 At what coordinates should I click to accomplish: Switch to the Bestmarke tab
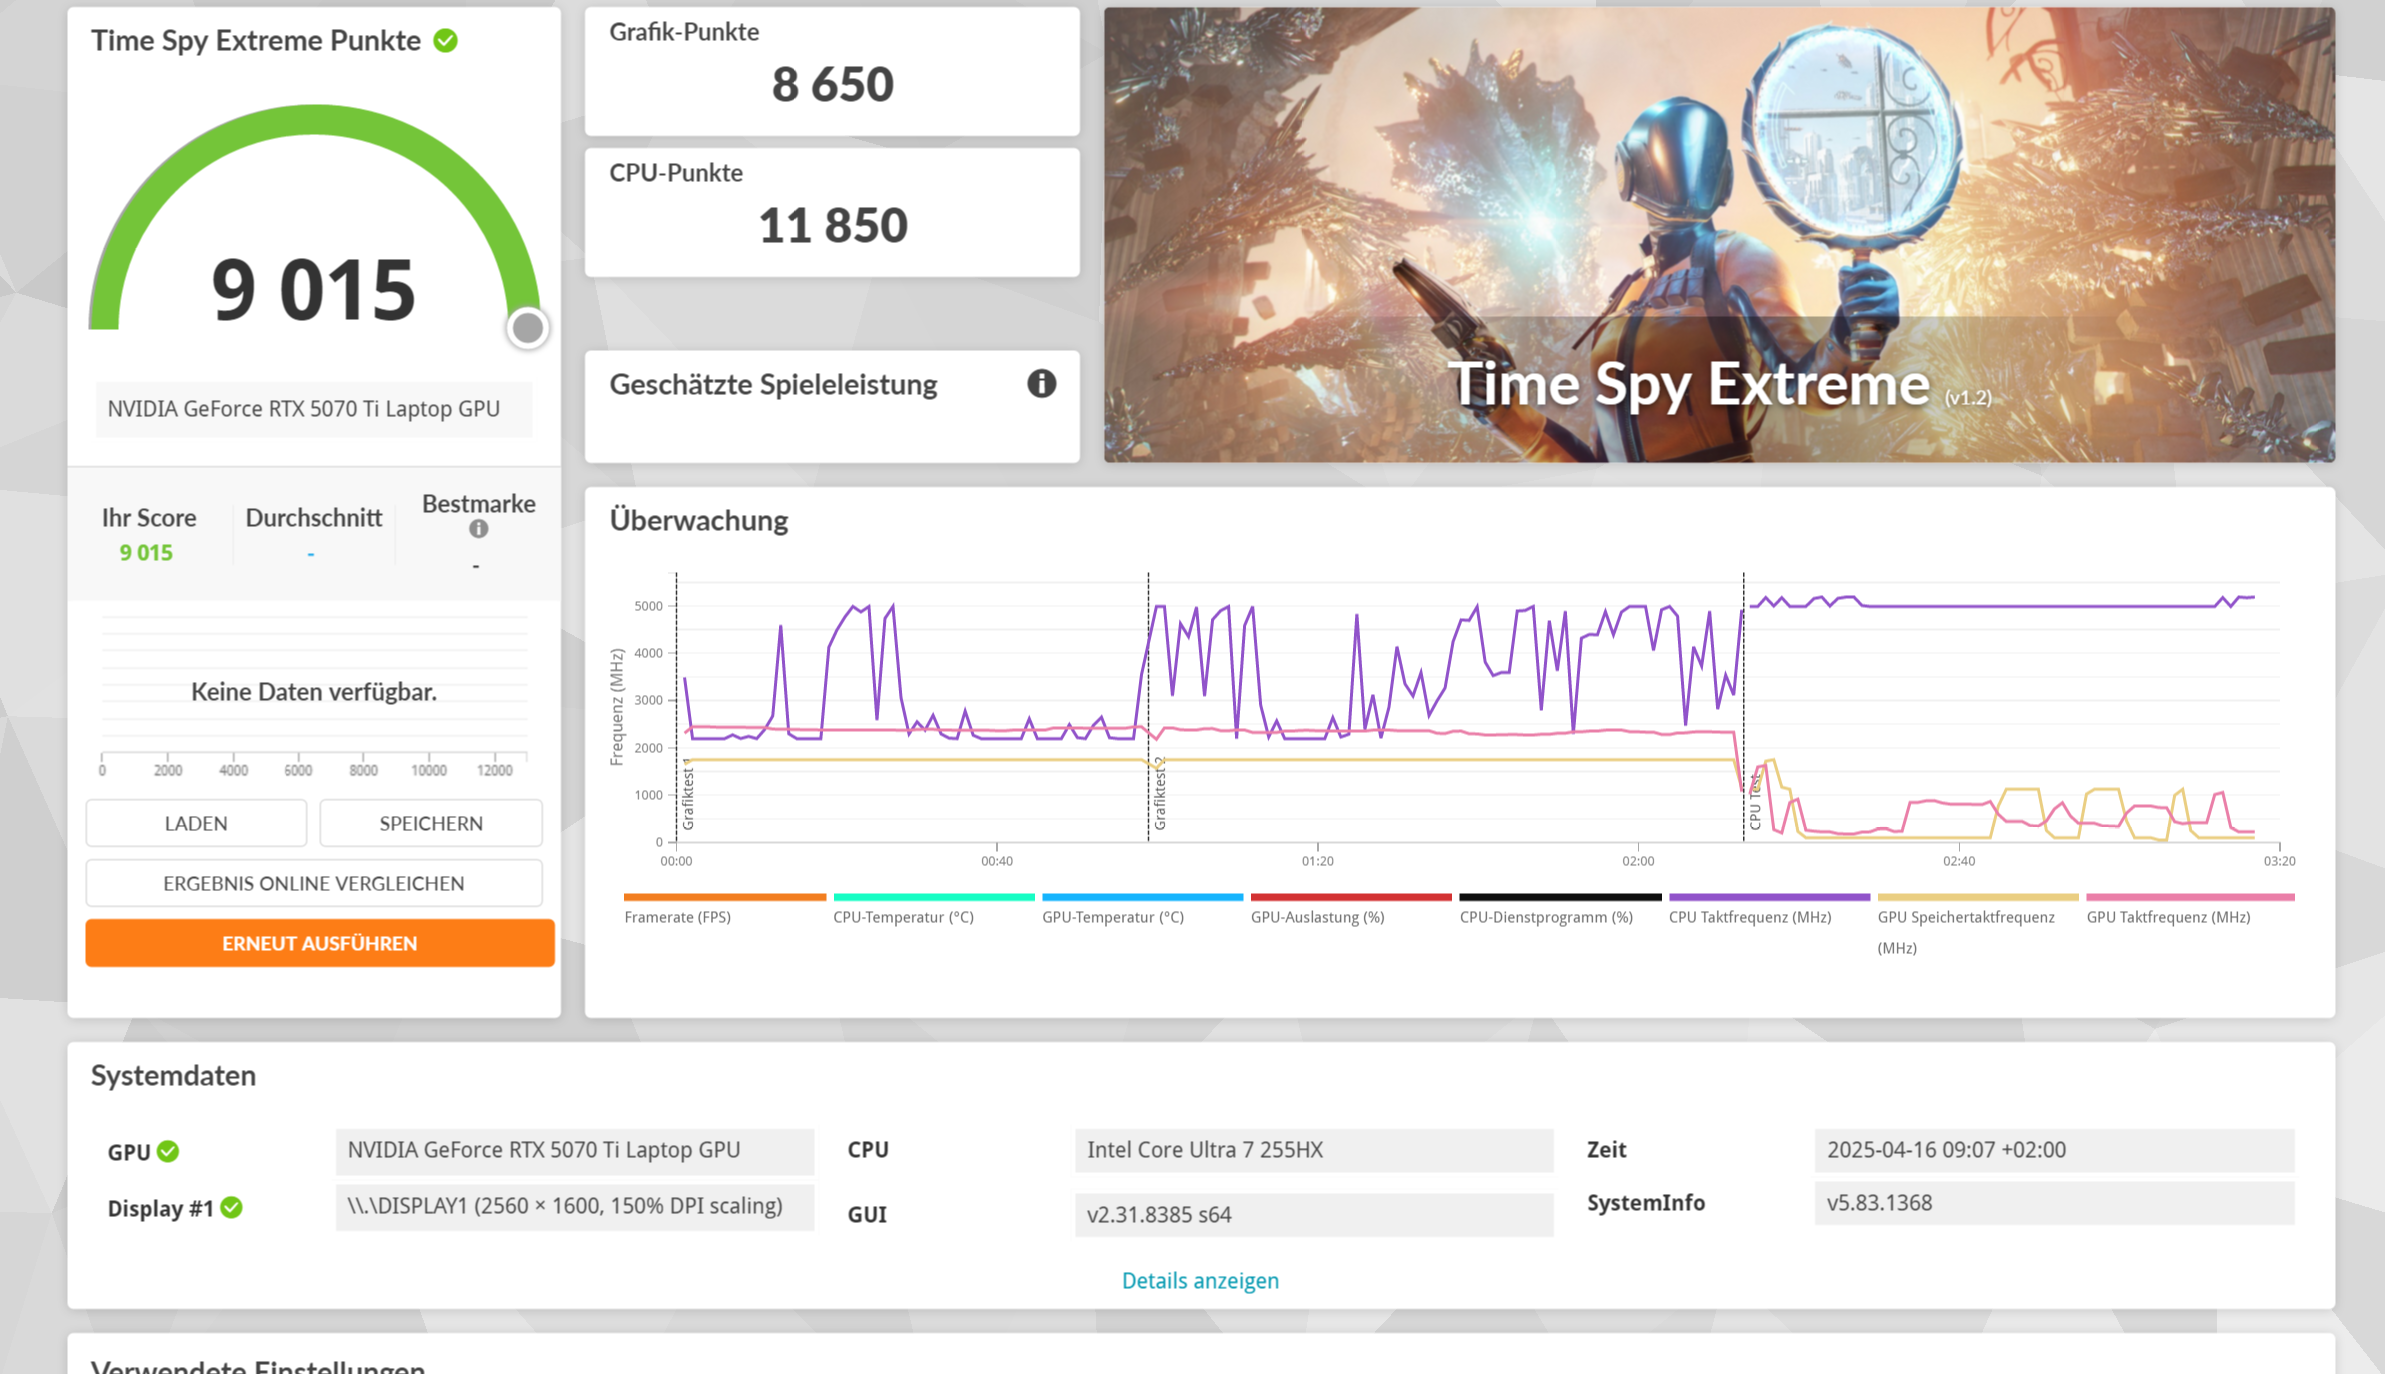pyautogui.click(x=479, y=504)
